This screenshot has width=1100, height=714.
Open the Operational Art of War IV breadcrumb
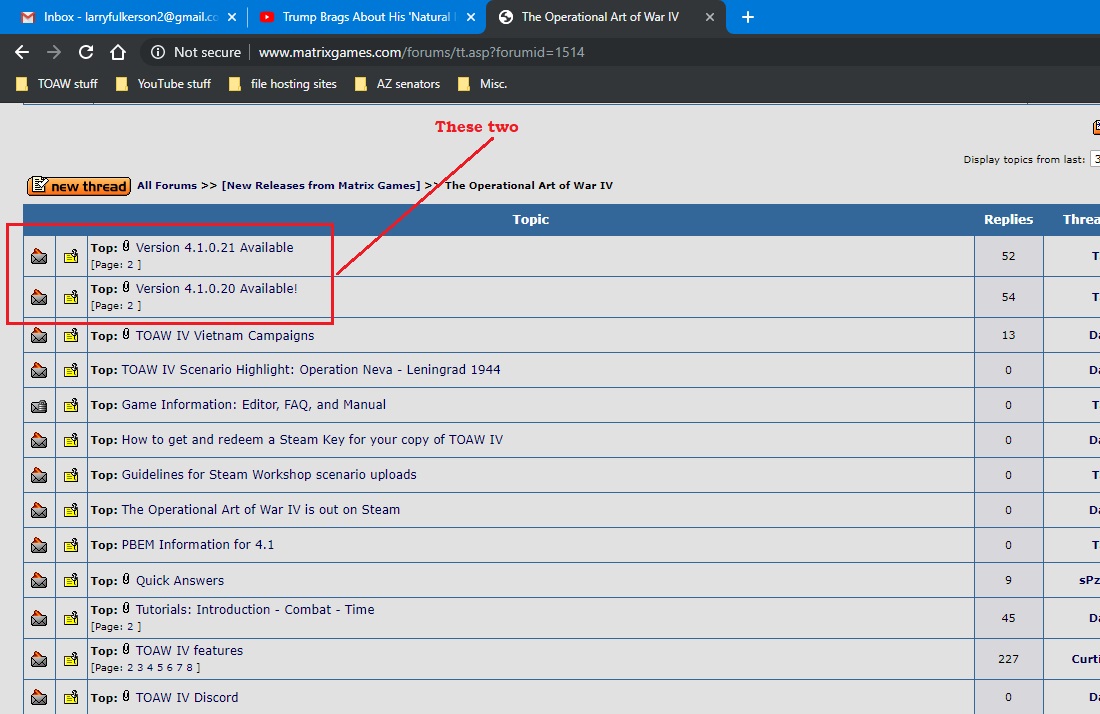[528, 185]
